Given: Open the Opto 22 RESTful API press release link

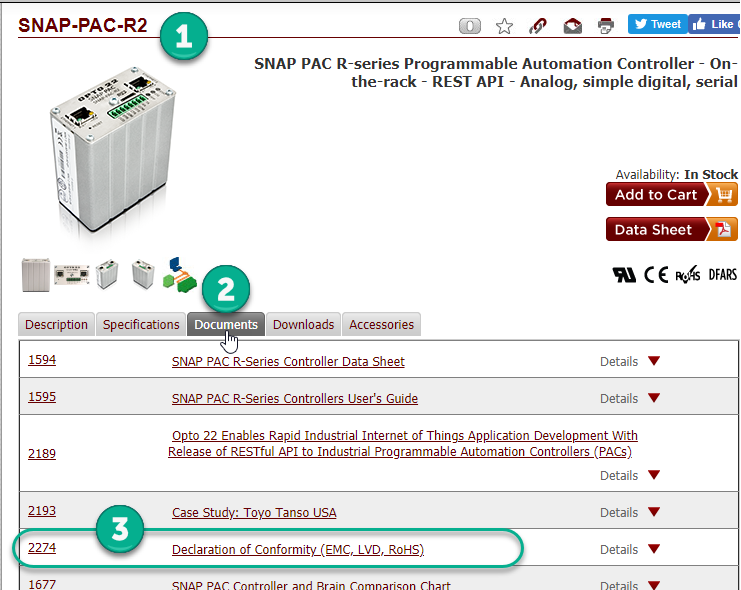Looking at the screenshot, I should click(403, 443).
